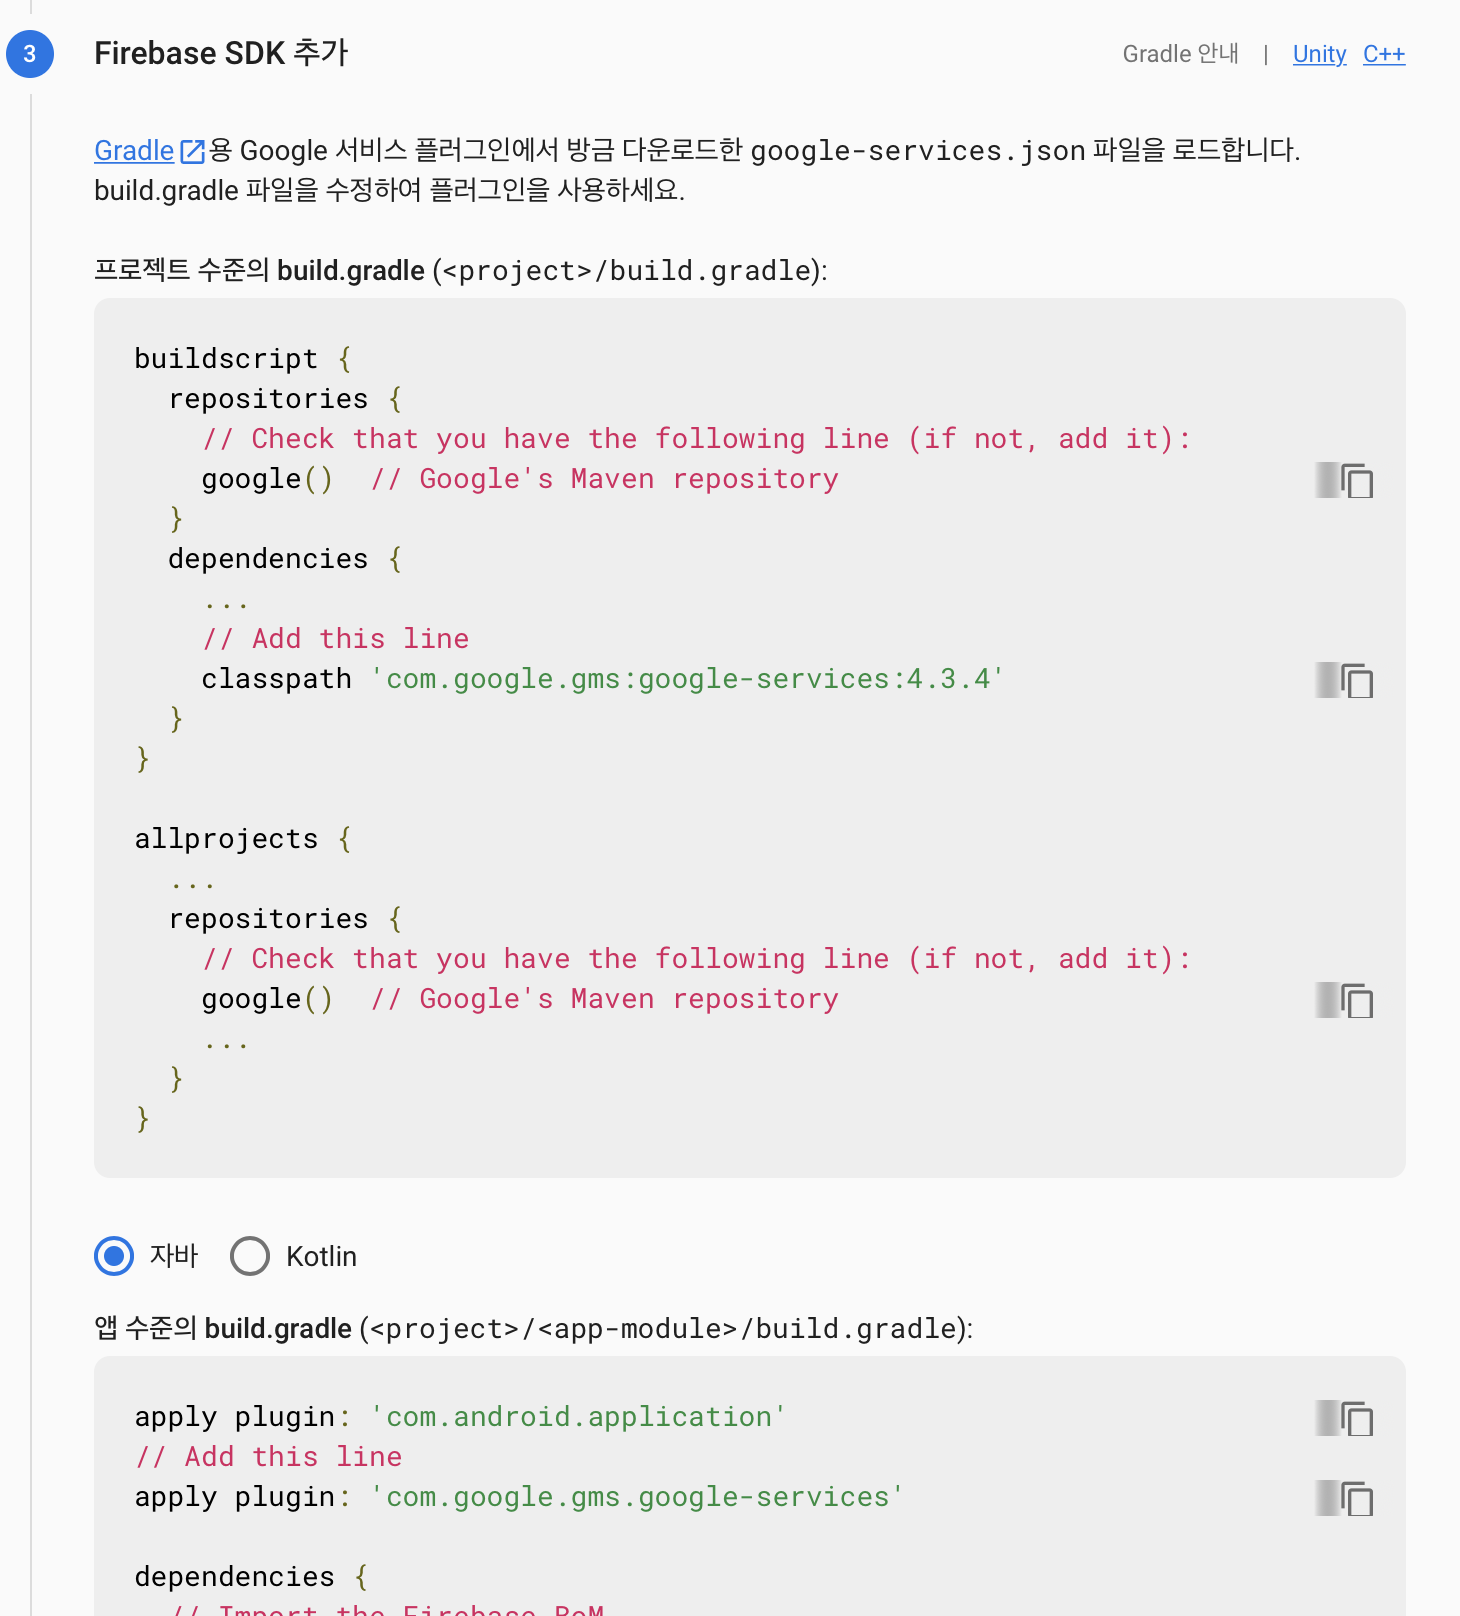Select the Kotlin radio button
Viewport: 1460px width, 1616px height.
[x=250, y=1256]
